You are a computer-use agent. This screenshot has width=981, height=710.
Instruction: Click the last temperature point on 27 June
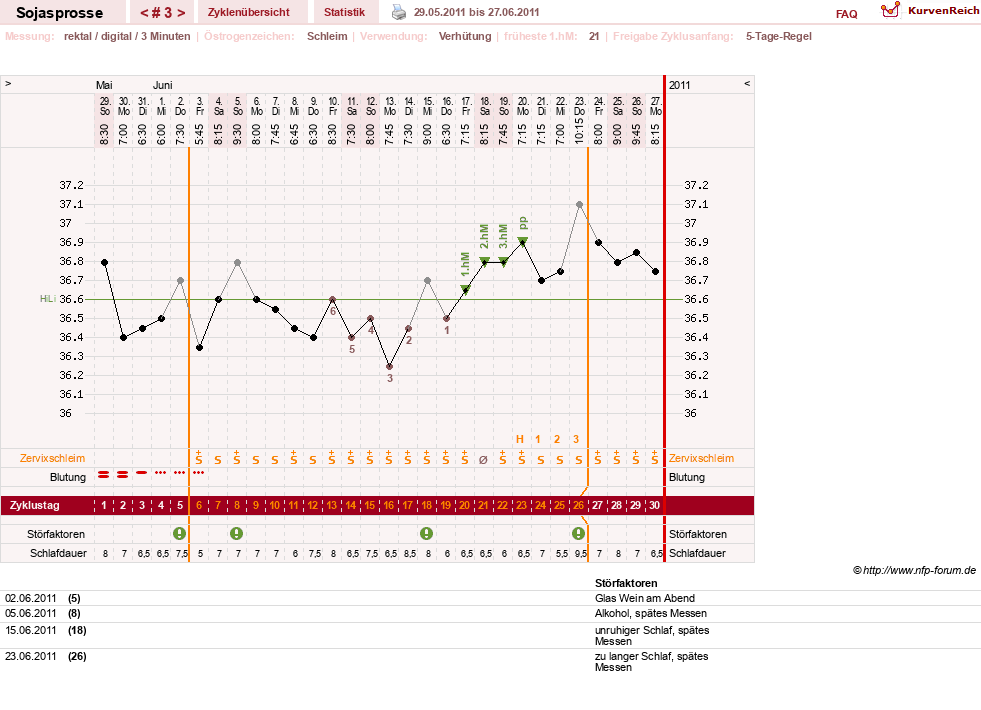point(655,271)
